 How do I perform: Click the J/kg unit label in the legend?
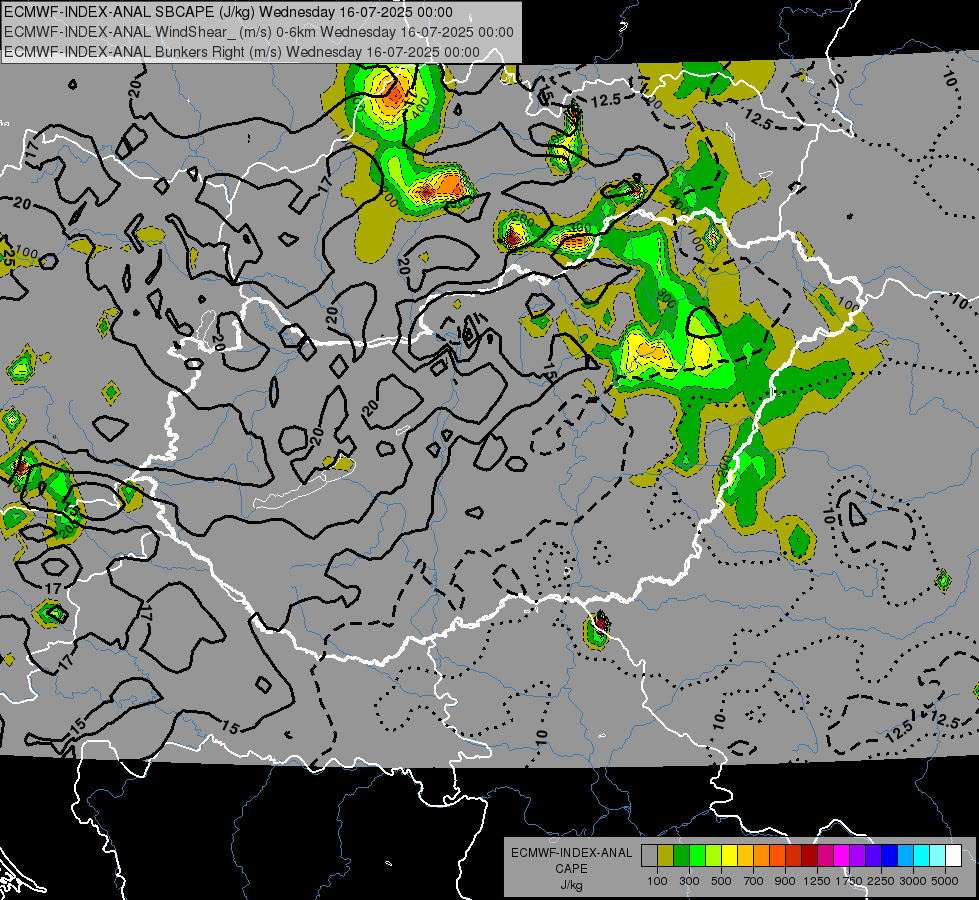tap(571, 885)
